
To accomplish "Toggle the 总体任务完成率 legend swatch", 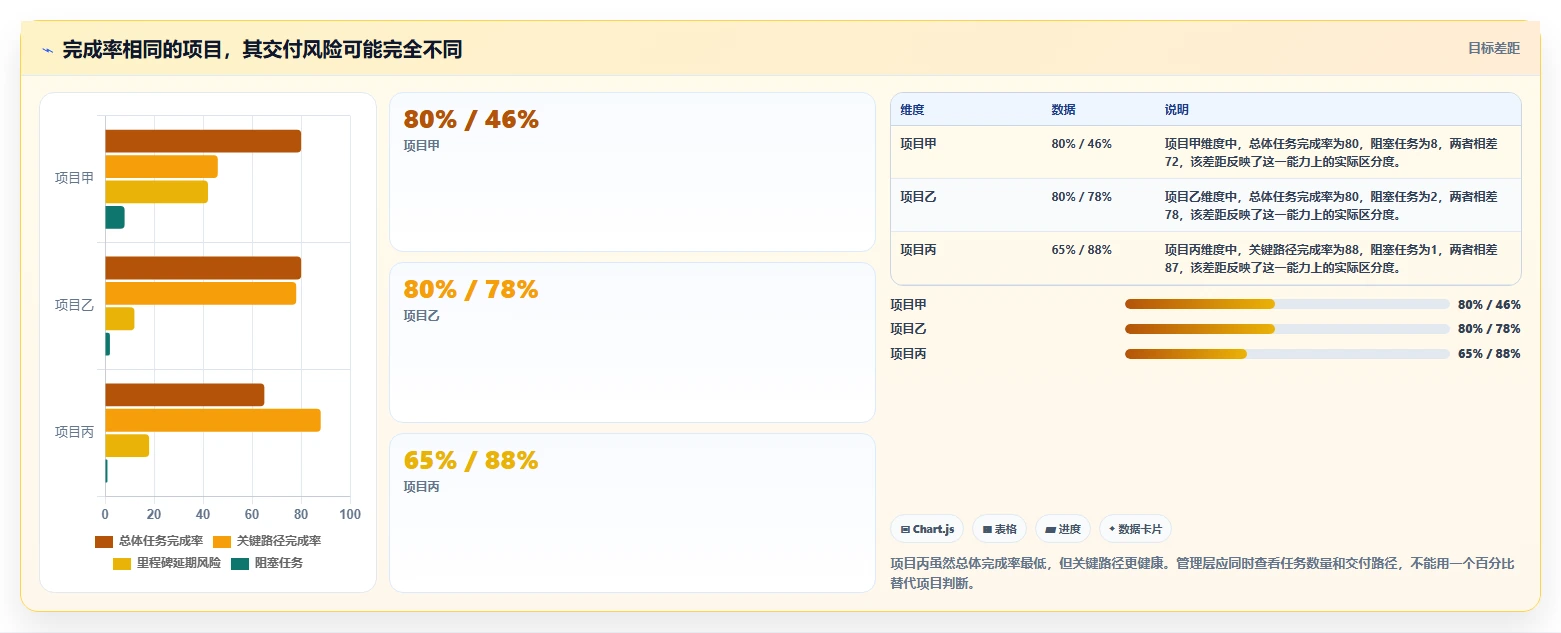I will pyautogui.click(x=104, y=541).
